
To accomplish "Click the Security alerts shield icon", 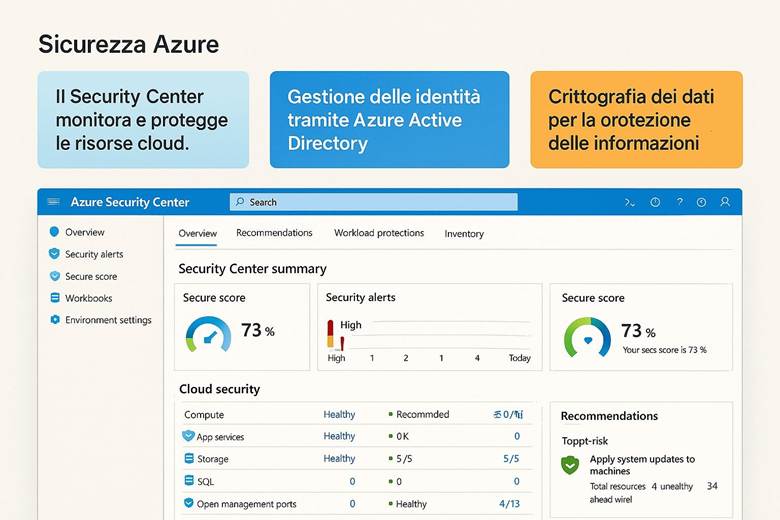I will [x=54, y=254].
